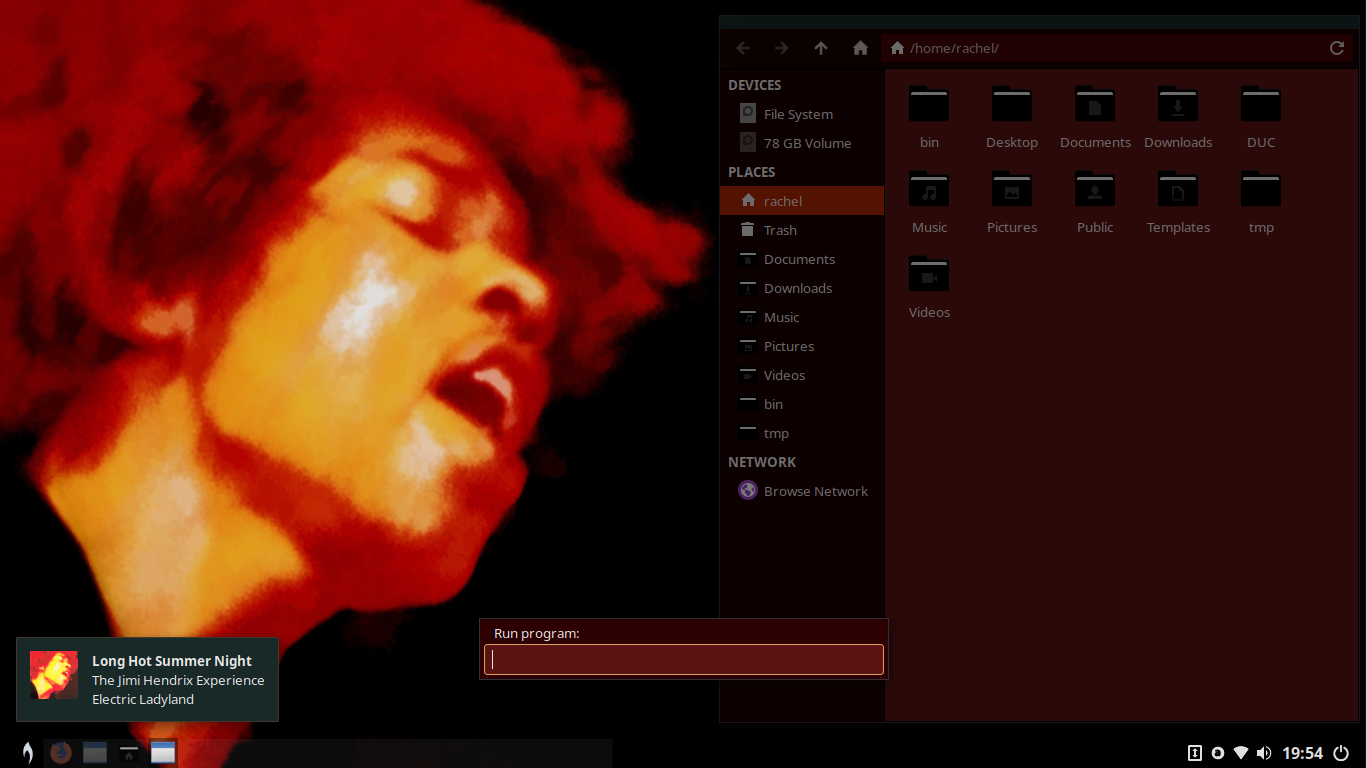Open Trash in the Places sidebar

[802, 230]
